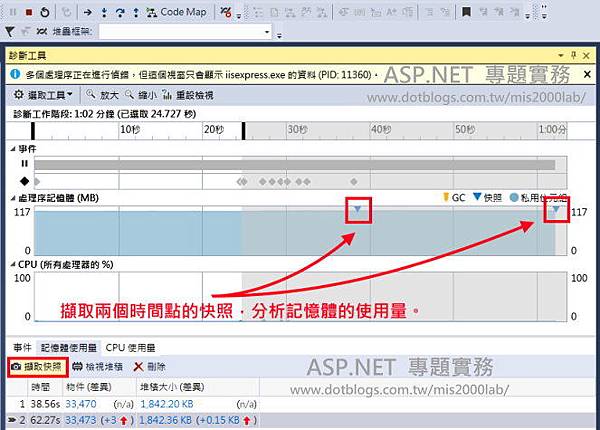This screenshot has width=600, height=430.
Task: Stop debugging with the red square button
Action: (x=28, y=12)
